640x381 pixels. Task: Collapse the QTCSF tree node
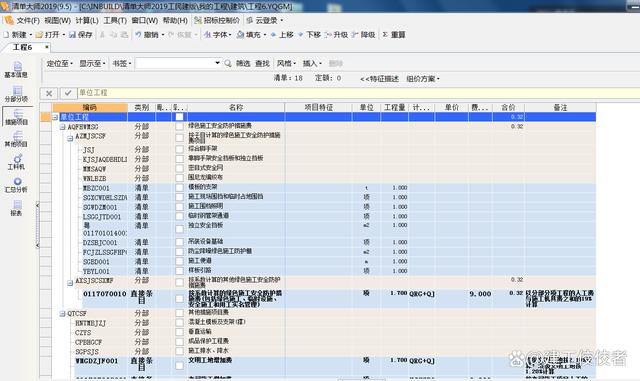tap(62, 314)
